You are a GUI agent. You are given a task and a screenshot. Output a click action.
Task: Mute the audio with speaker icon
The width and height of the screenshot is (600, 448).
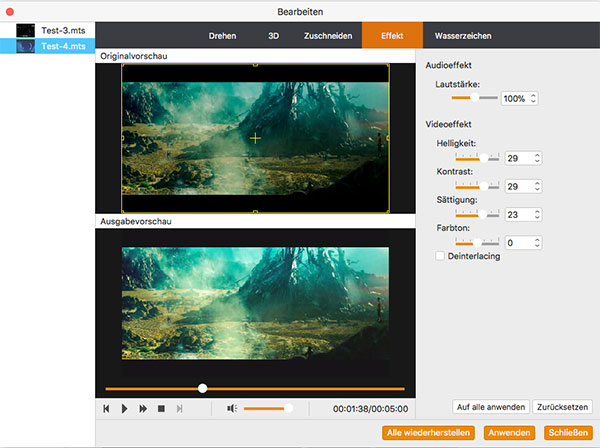click(232, 409)
